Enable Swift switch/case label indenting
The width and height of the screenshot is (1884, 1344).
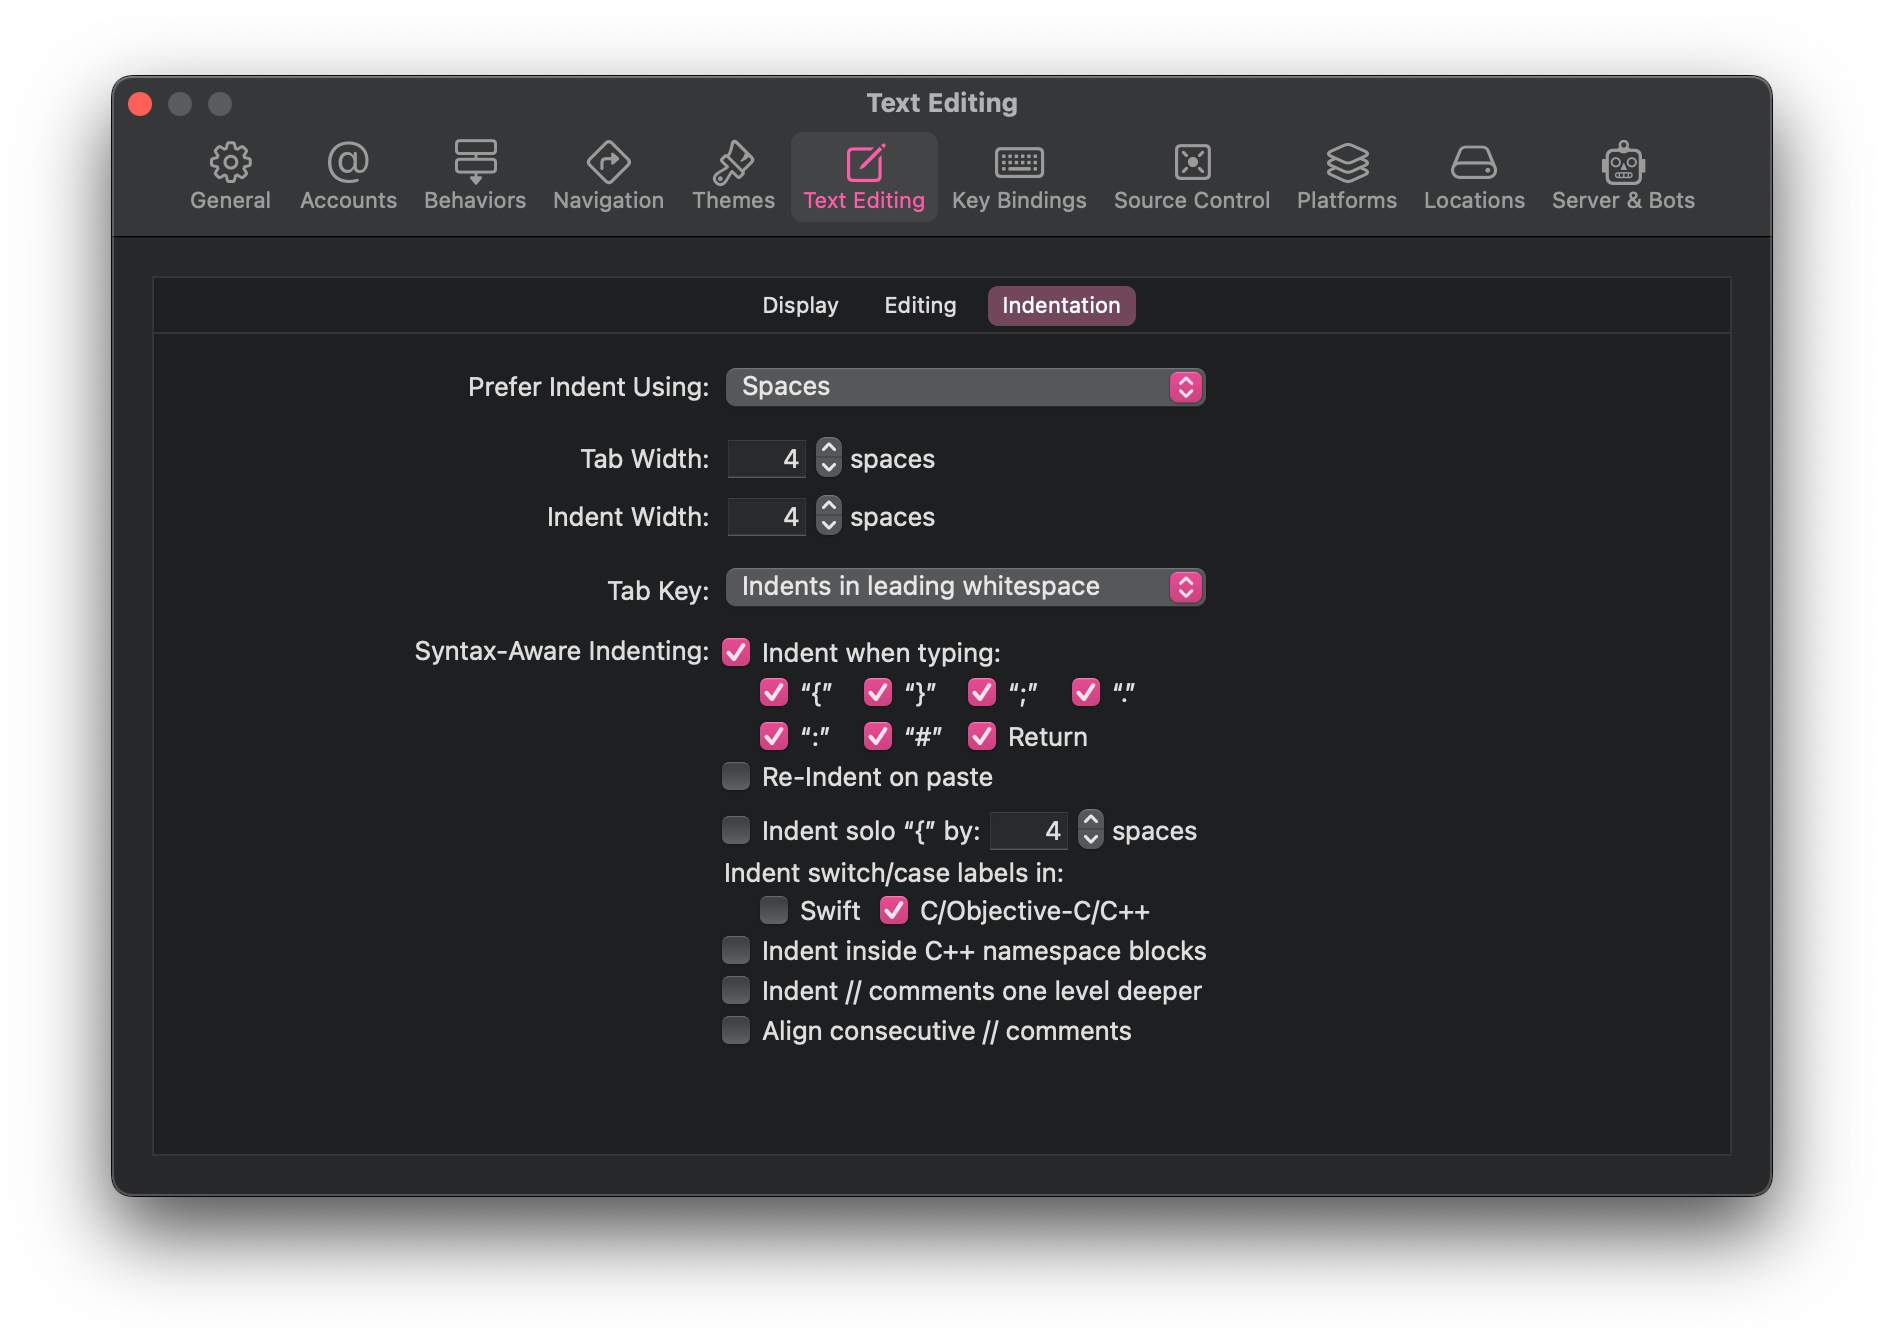coord(774,911)
